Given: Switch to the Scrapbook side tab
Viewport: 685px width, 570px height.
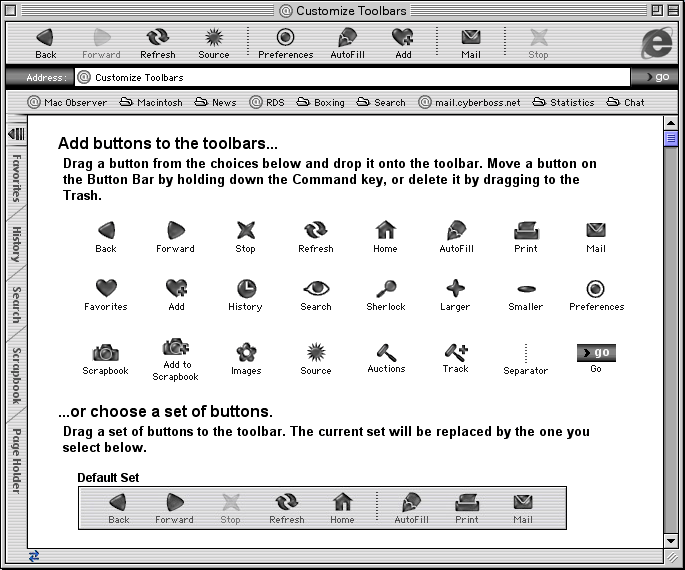Looking at the screenshot, I should click(16, 375).
